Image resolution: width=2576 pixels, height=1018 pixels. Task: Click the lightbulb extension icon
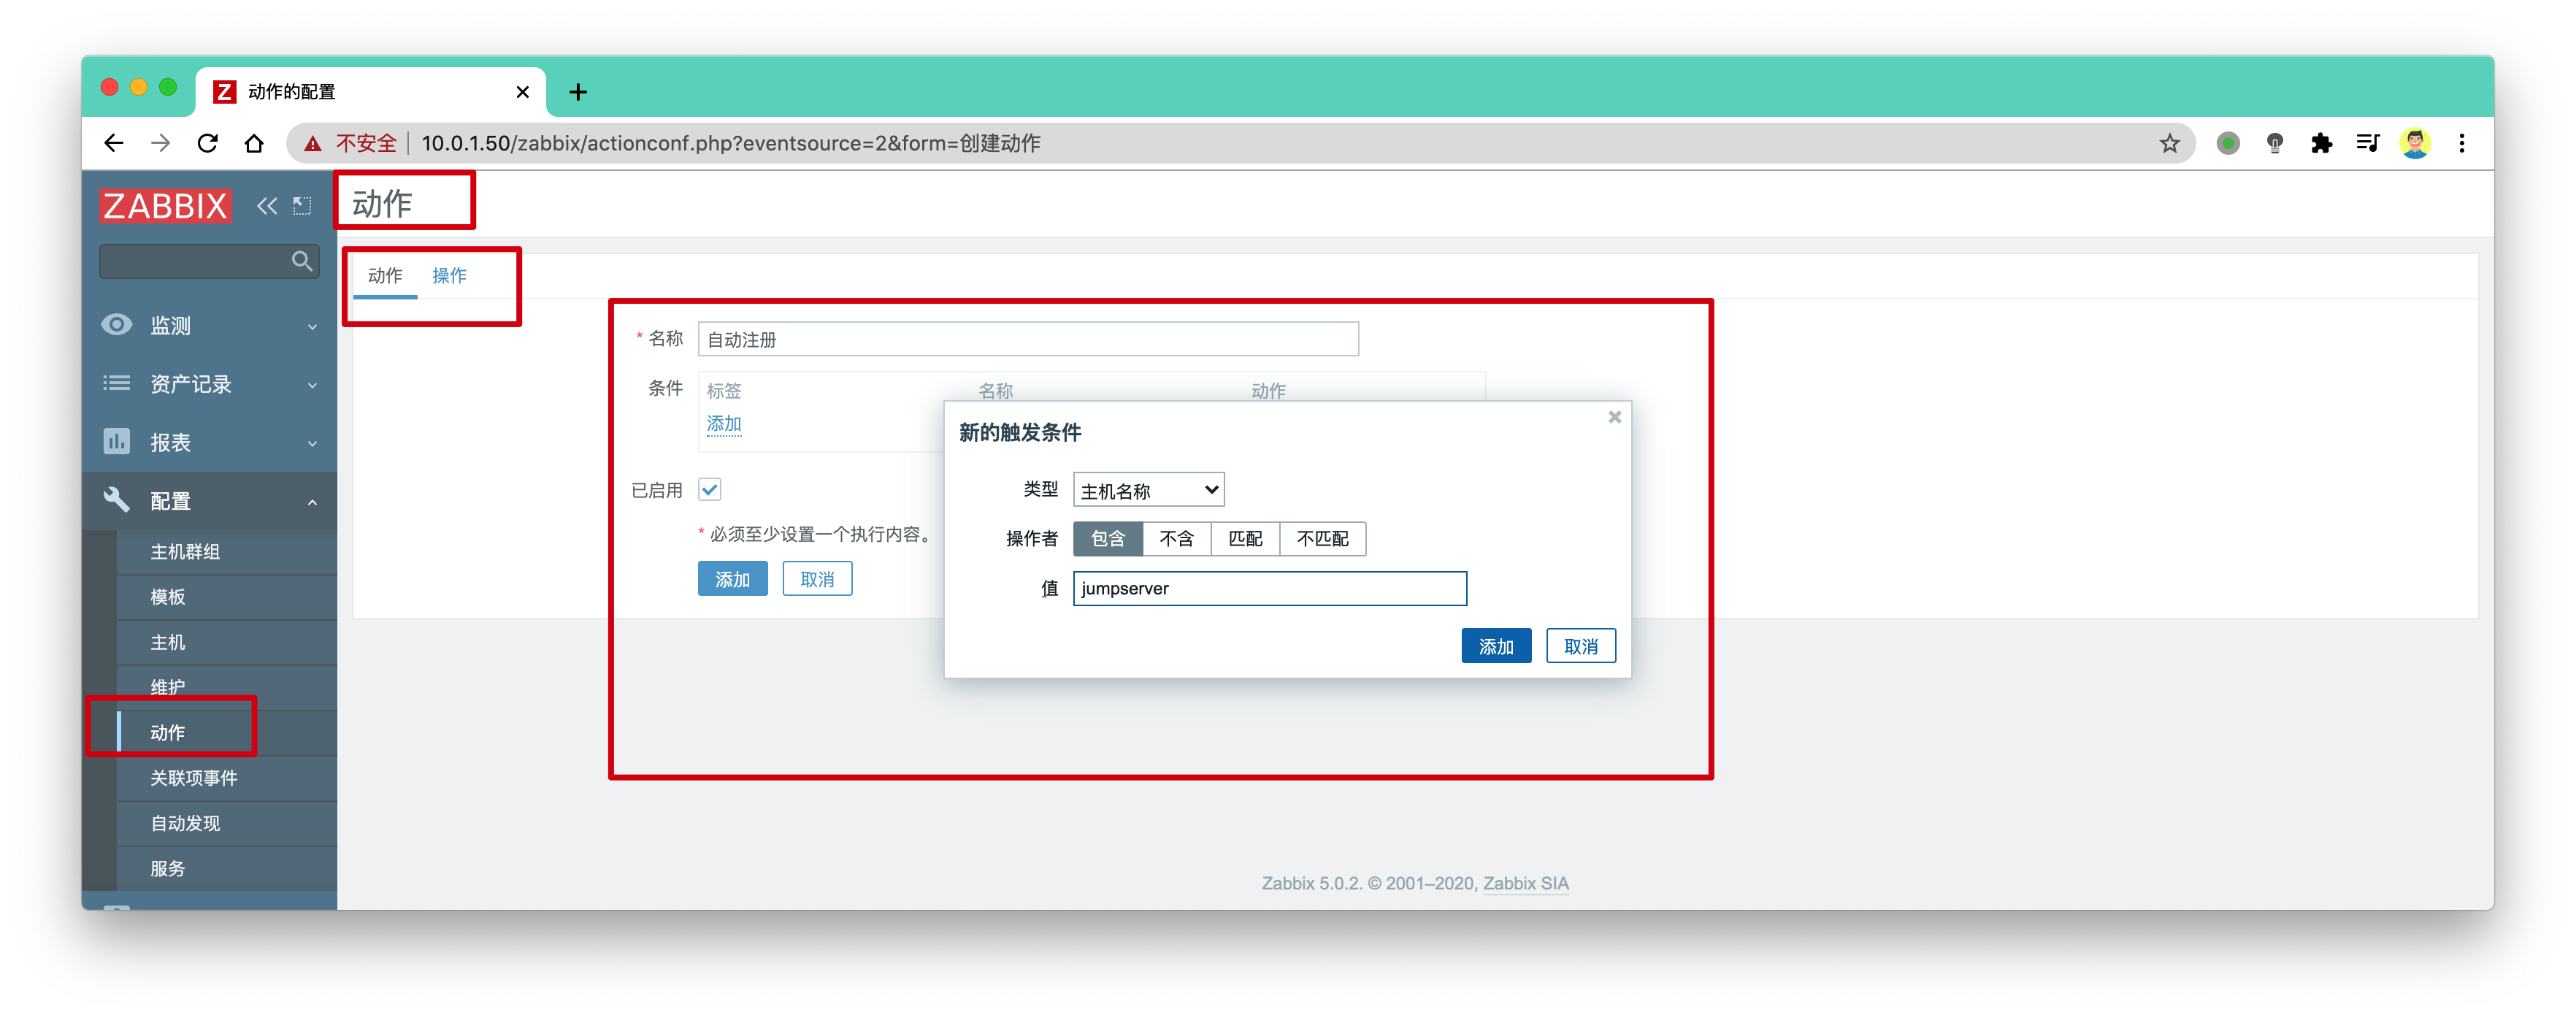2274,143
